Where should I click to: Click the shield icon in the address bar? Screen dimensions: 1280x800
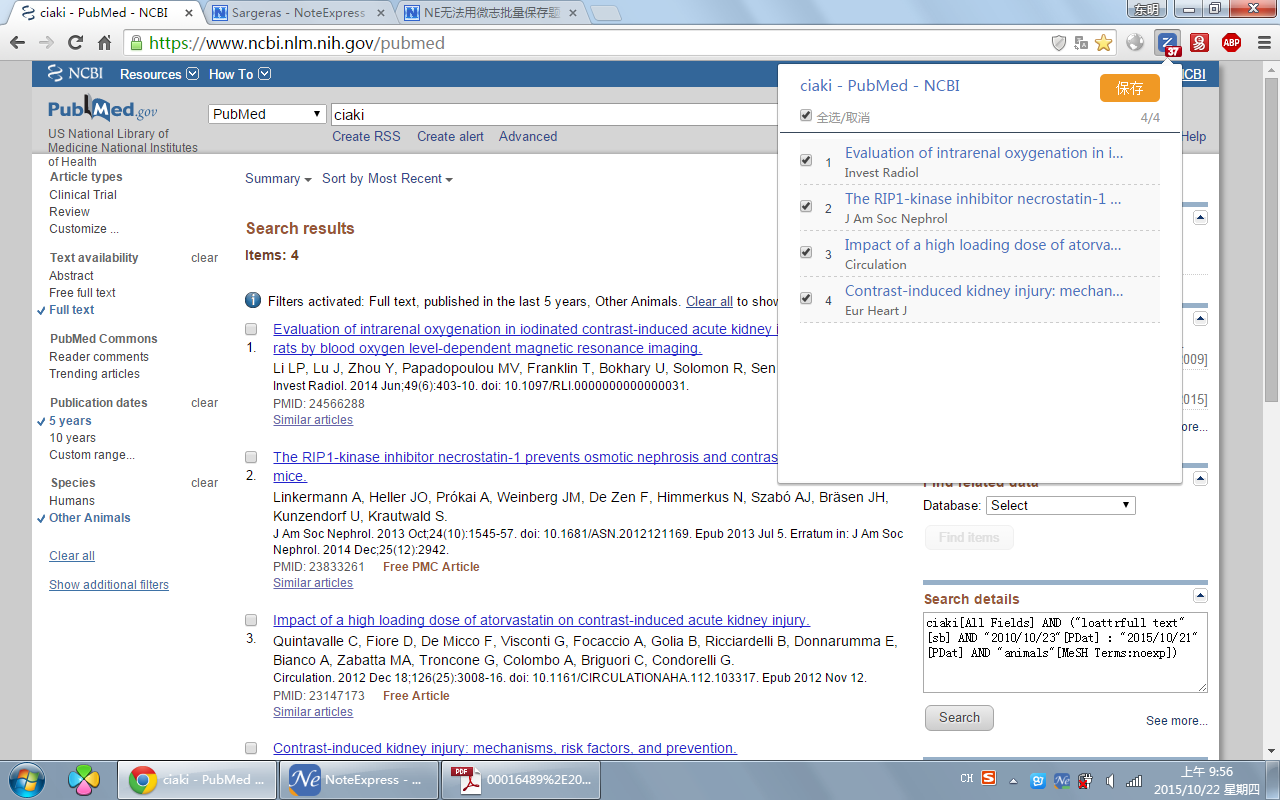tap(1059, 43)
